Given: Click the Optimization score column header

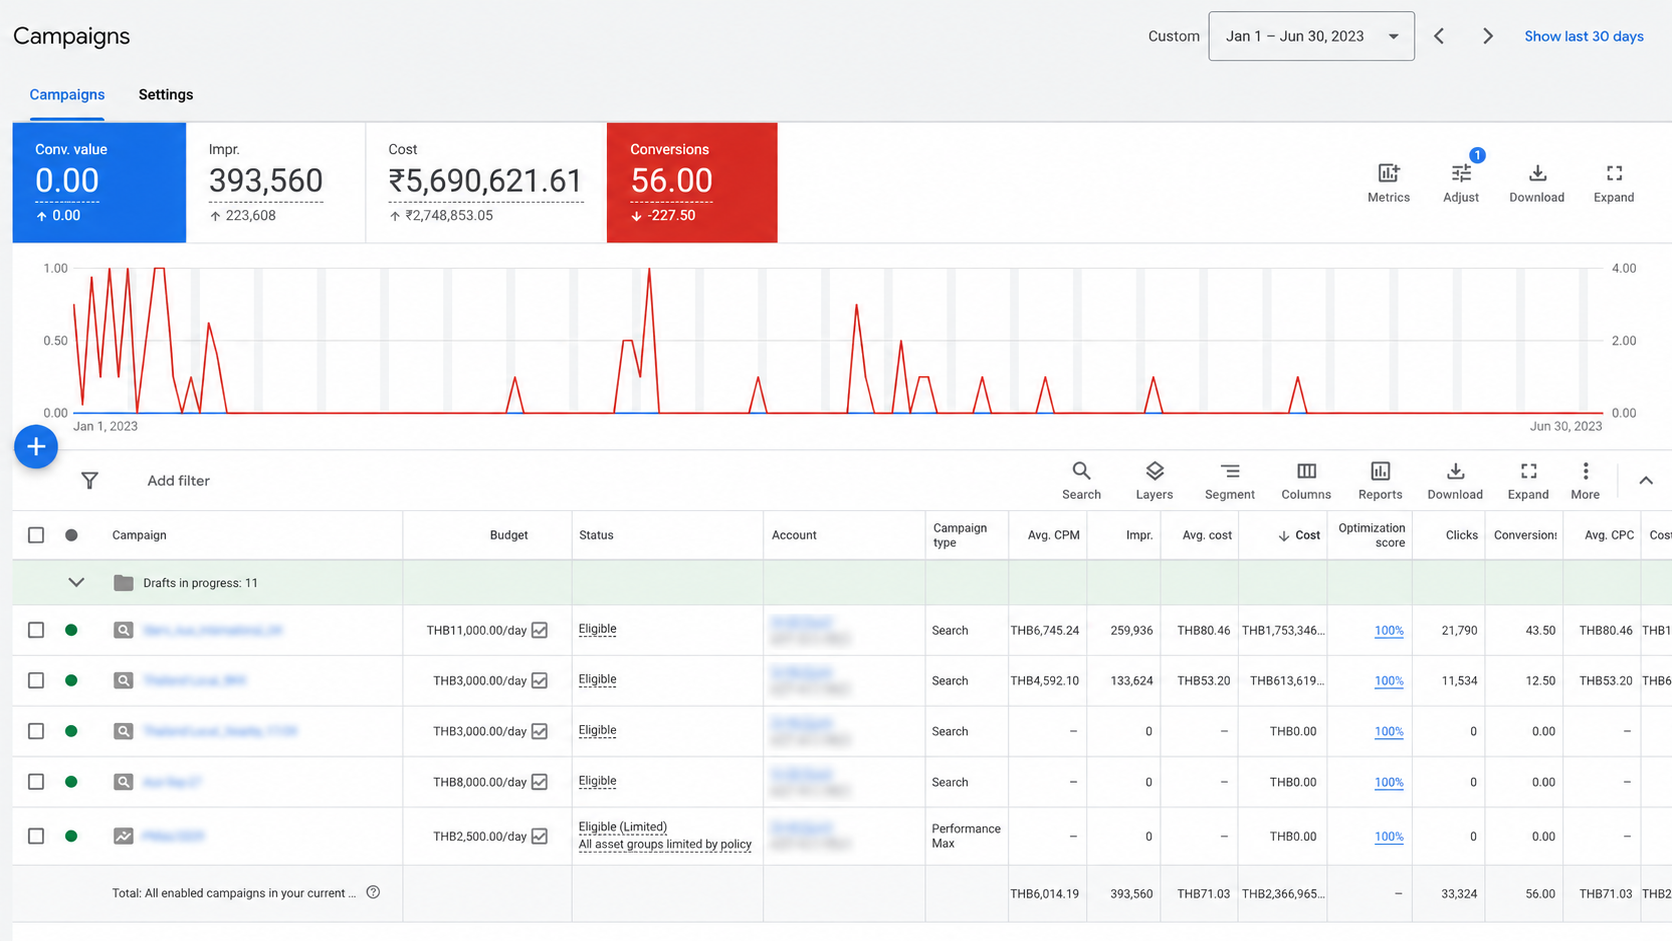Looking at the screenshot, I should pyautogui.click(x=1371, y=535).
